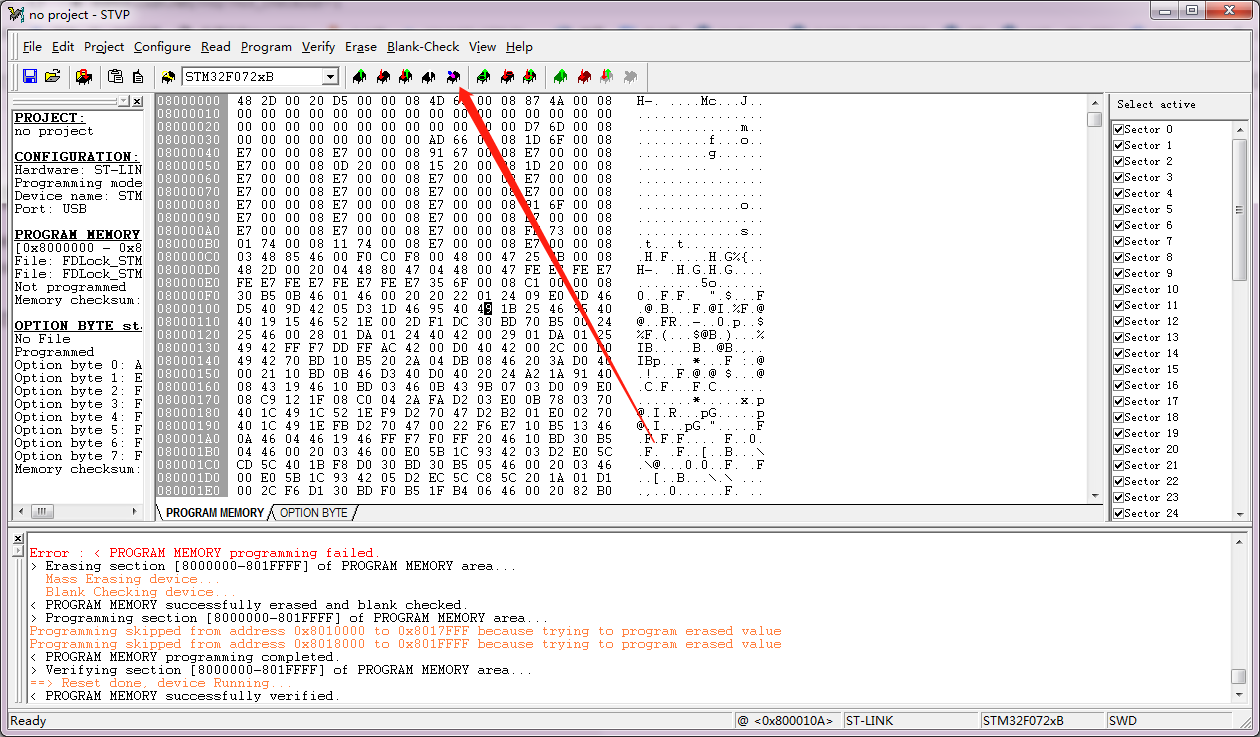Uncheck Sector 15 checkbox
1260x737 pixels.
(x=1118, y=369)
